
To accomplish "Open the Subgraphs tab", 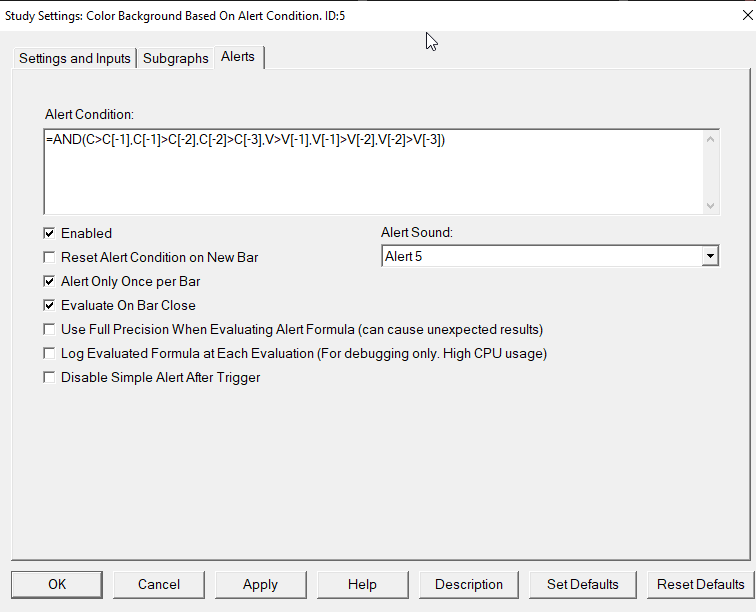I will coord(176,58).
